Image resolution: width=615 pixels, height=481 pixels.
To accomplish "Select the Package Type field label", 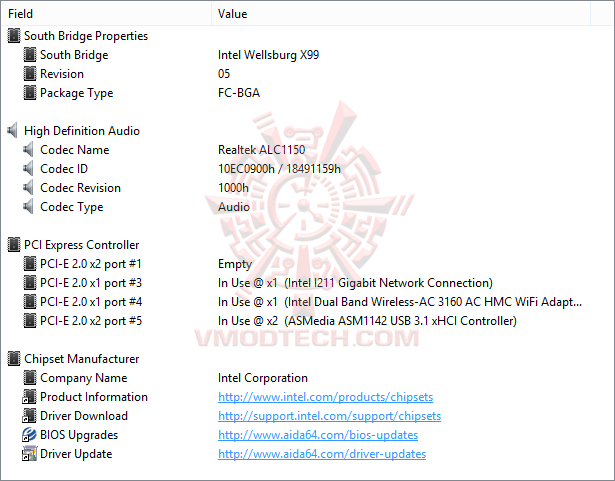I will pyautogui.click(x=77, y=93).
